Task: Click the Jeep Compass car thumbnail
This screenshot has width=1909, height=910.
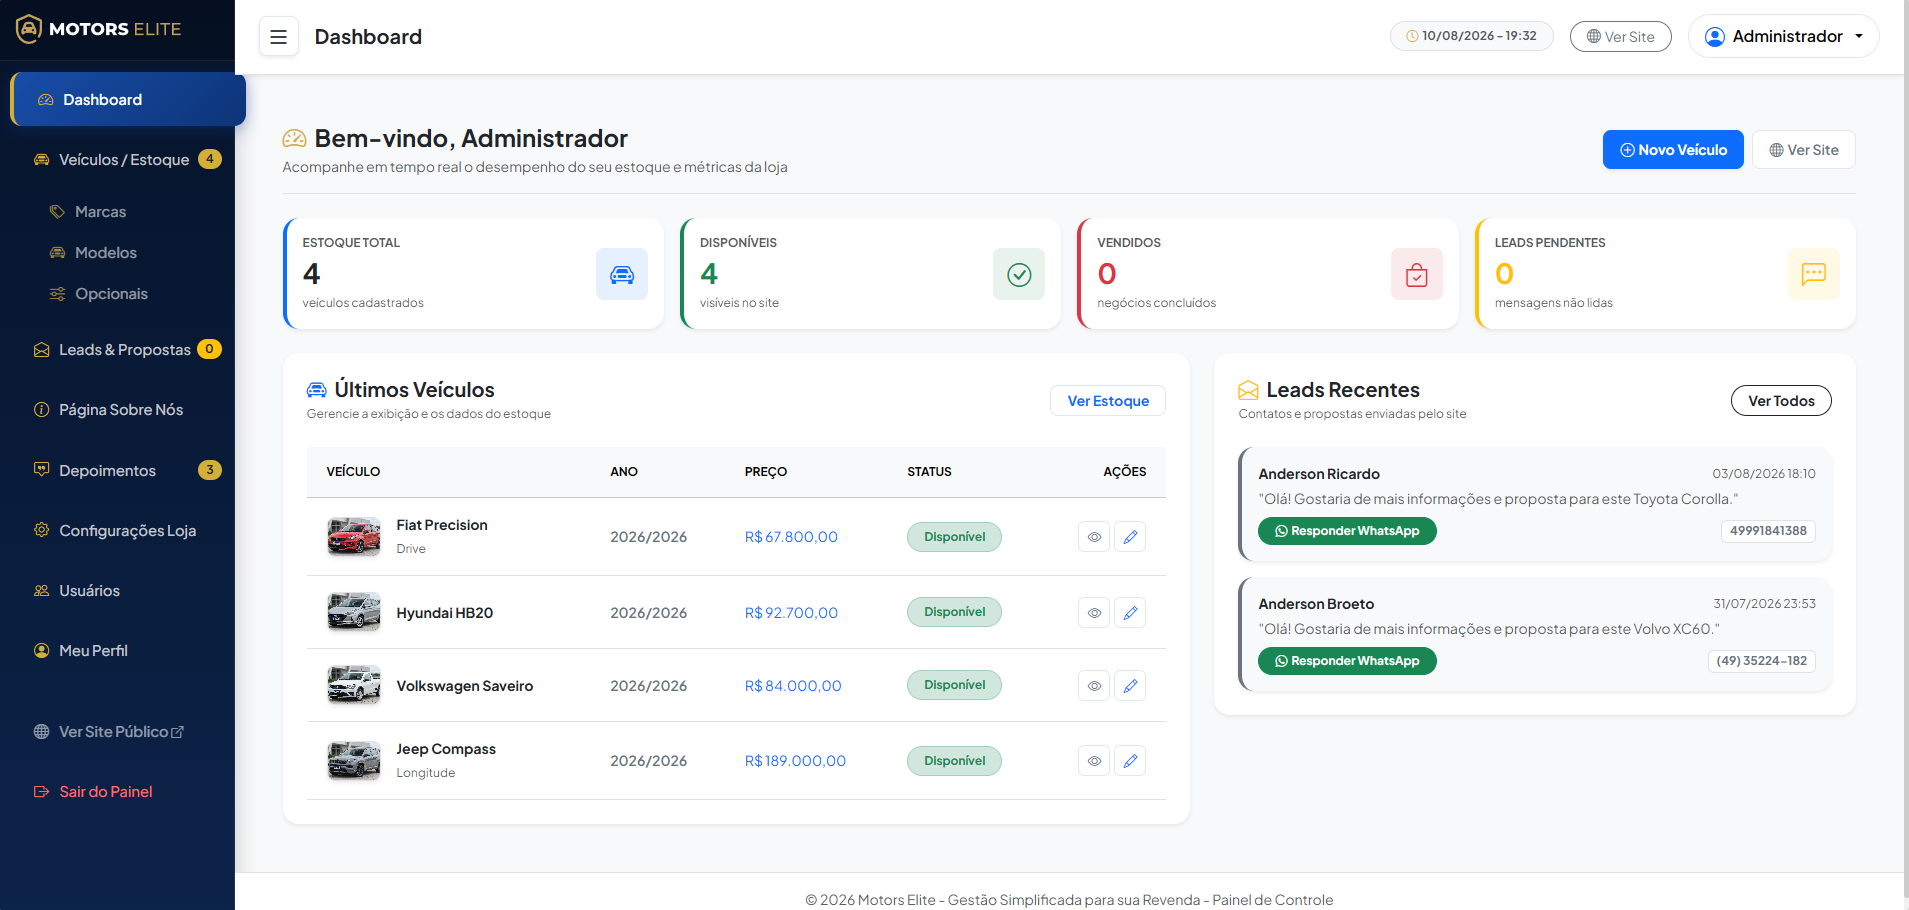Action: tap(354, 760)
